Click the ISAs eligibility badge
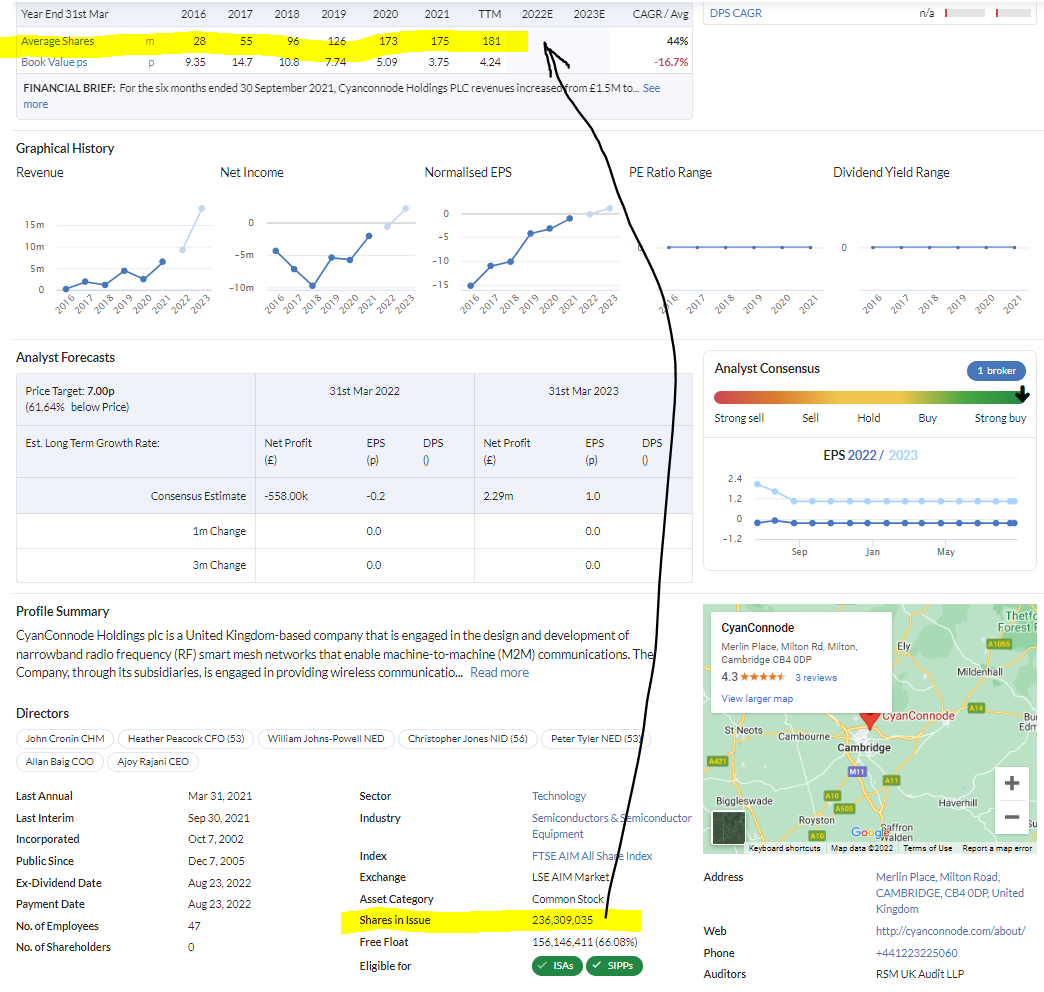Screen dimensions: 1044x992 tap(557, 965)
